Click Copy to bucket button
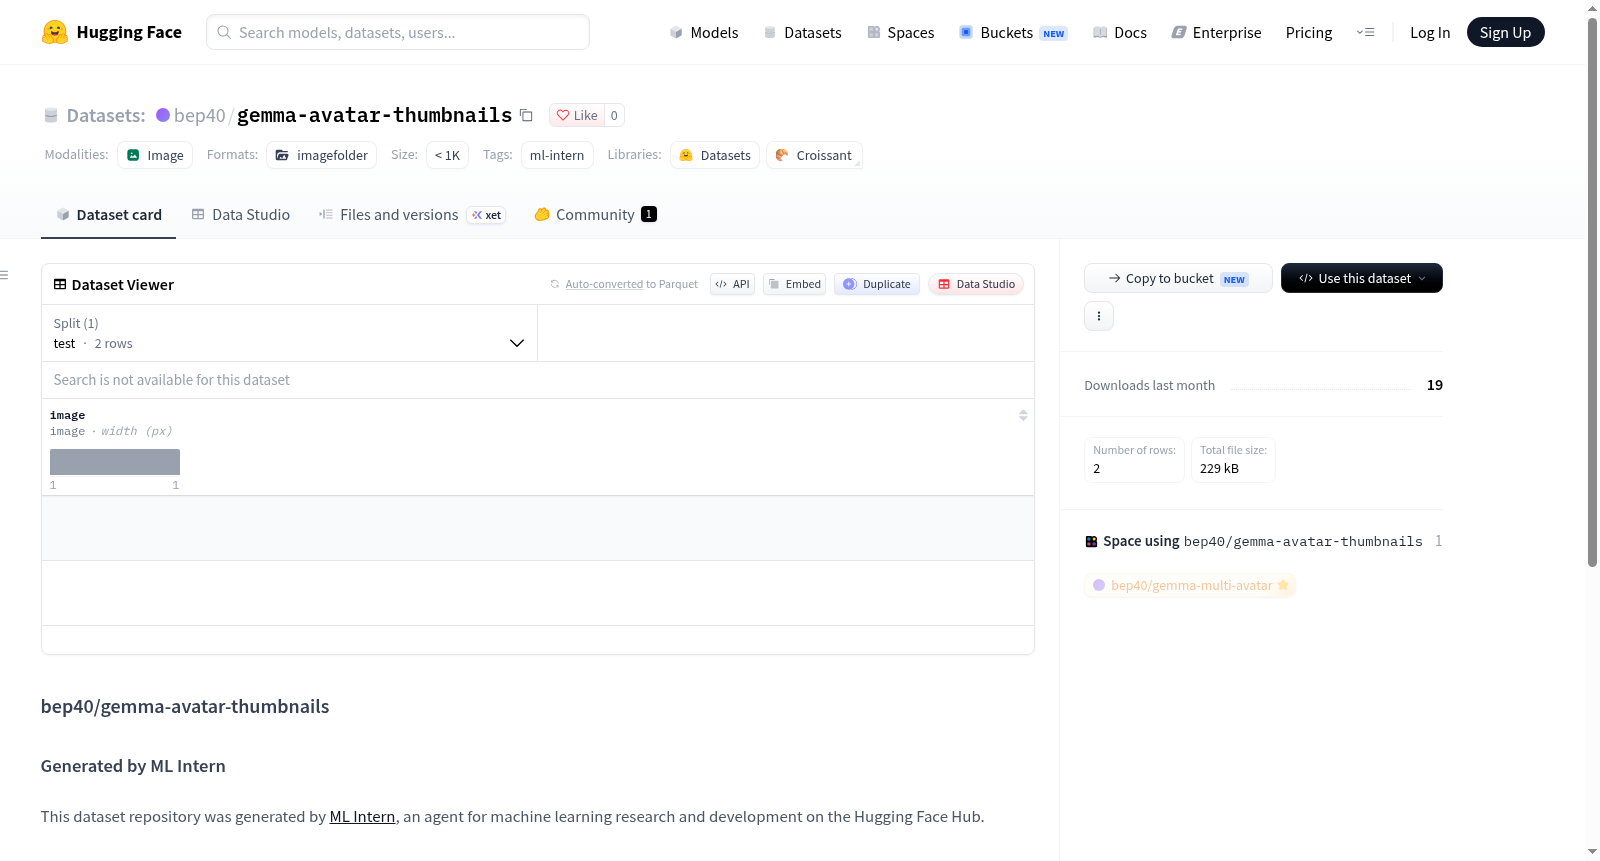Screen dimensions: 1600x861 pyautogui.click(x=1178, y=278)
